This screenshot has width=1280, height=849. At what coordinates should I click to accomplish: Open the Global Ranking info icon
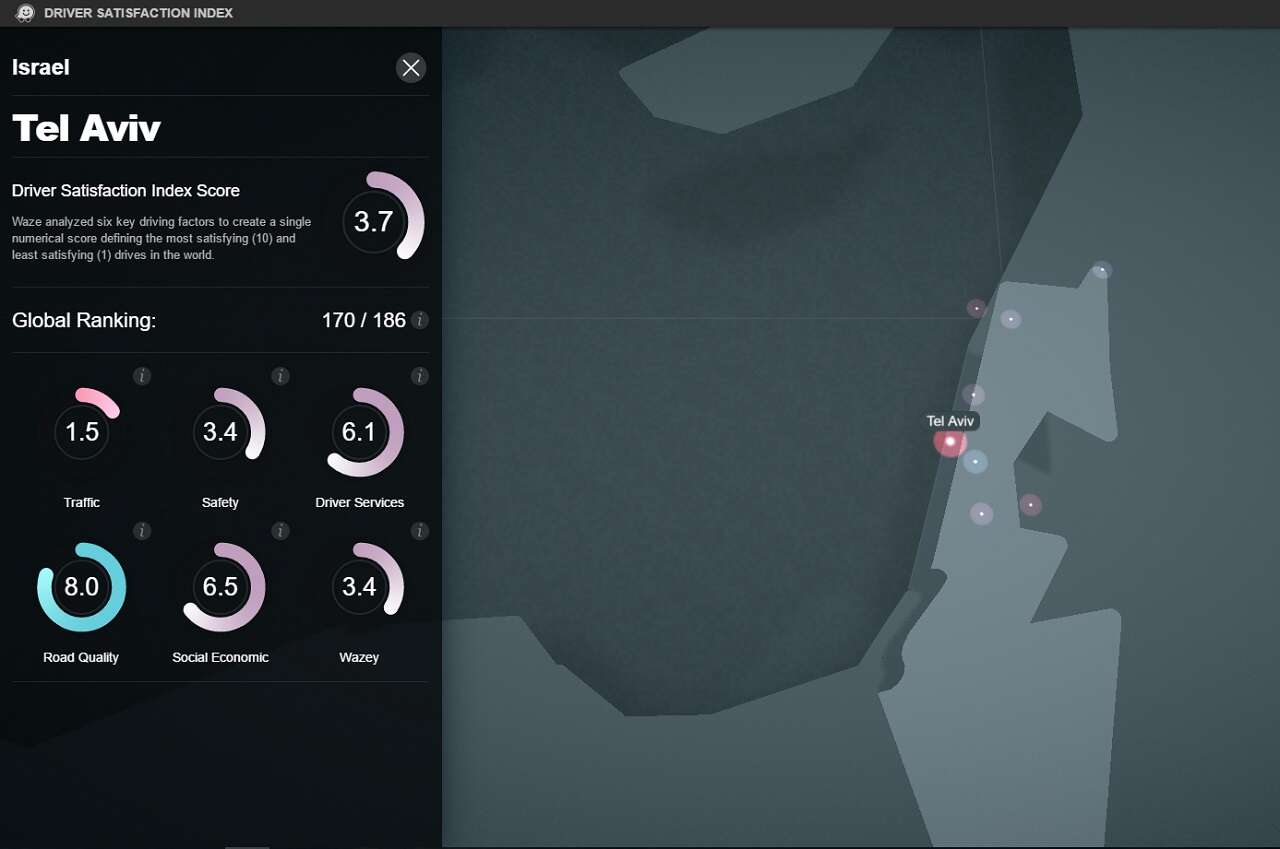420,320
